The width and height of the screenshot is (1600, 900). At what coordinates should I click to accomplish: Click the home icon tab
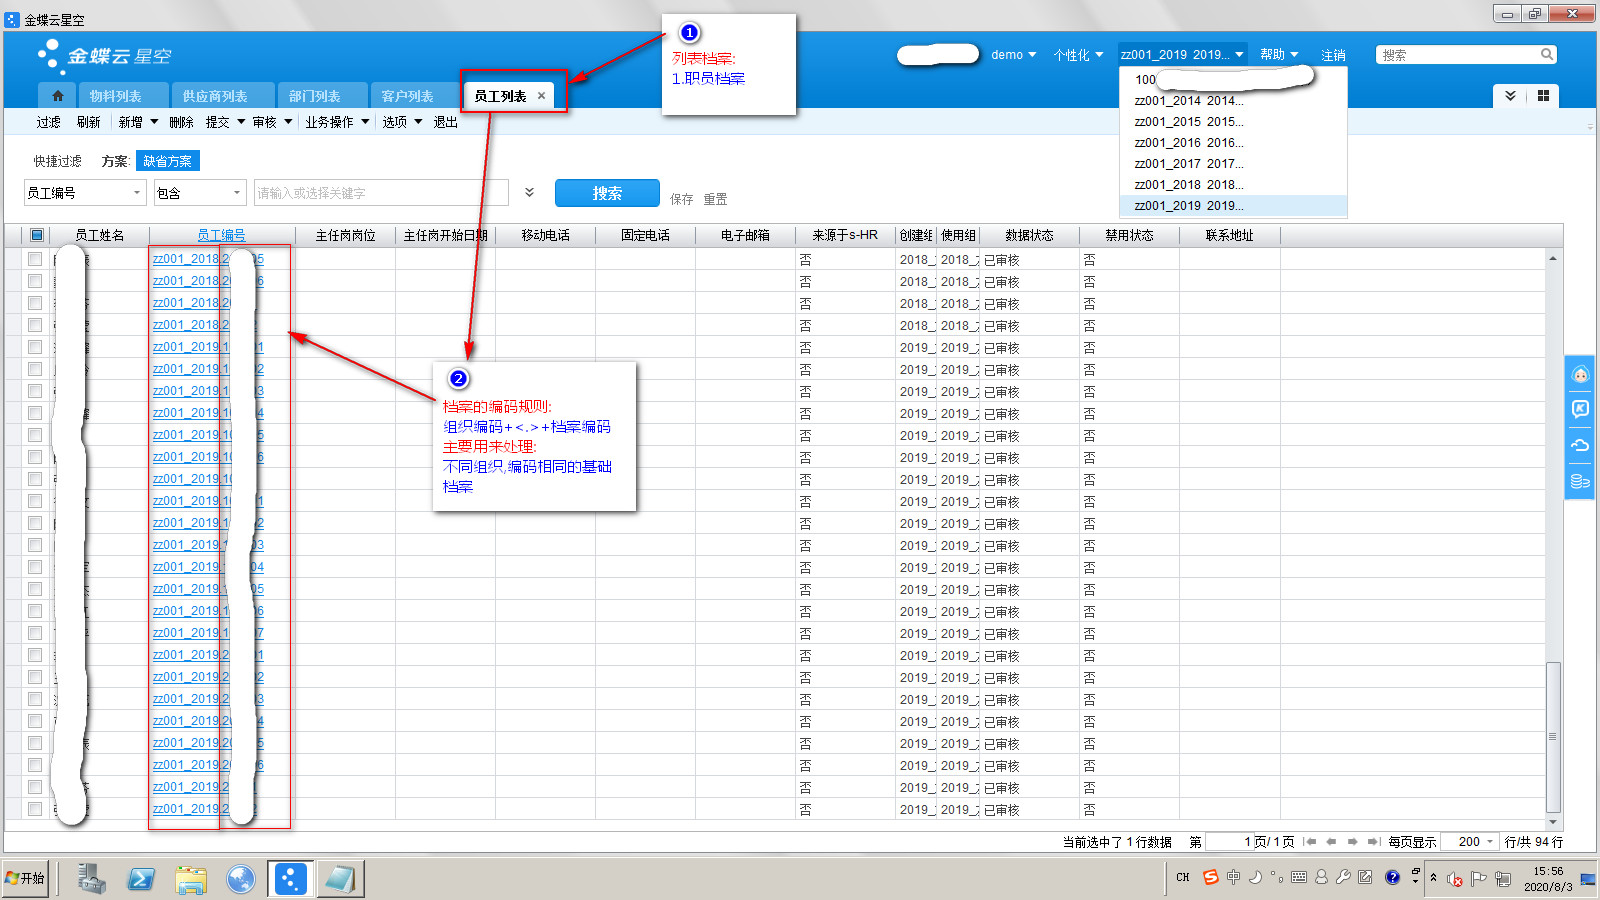click(57, 96)
